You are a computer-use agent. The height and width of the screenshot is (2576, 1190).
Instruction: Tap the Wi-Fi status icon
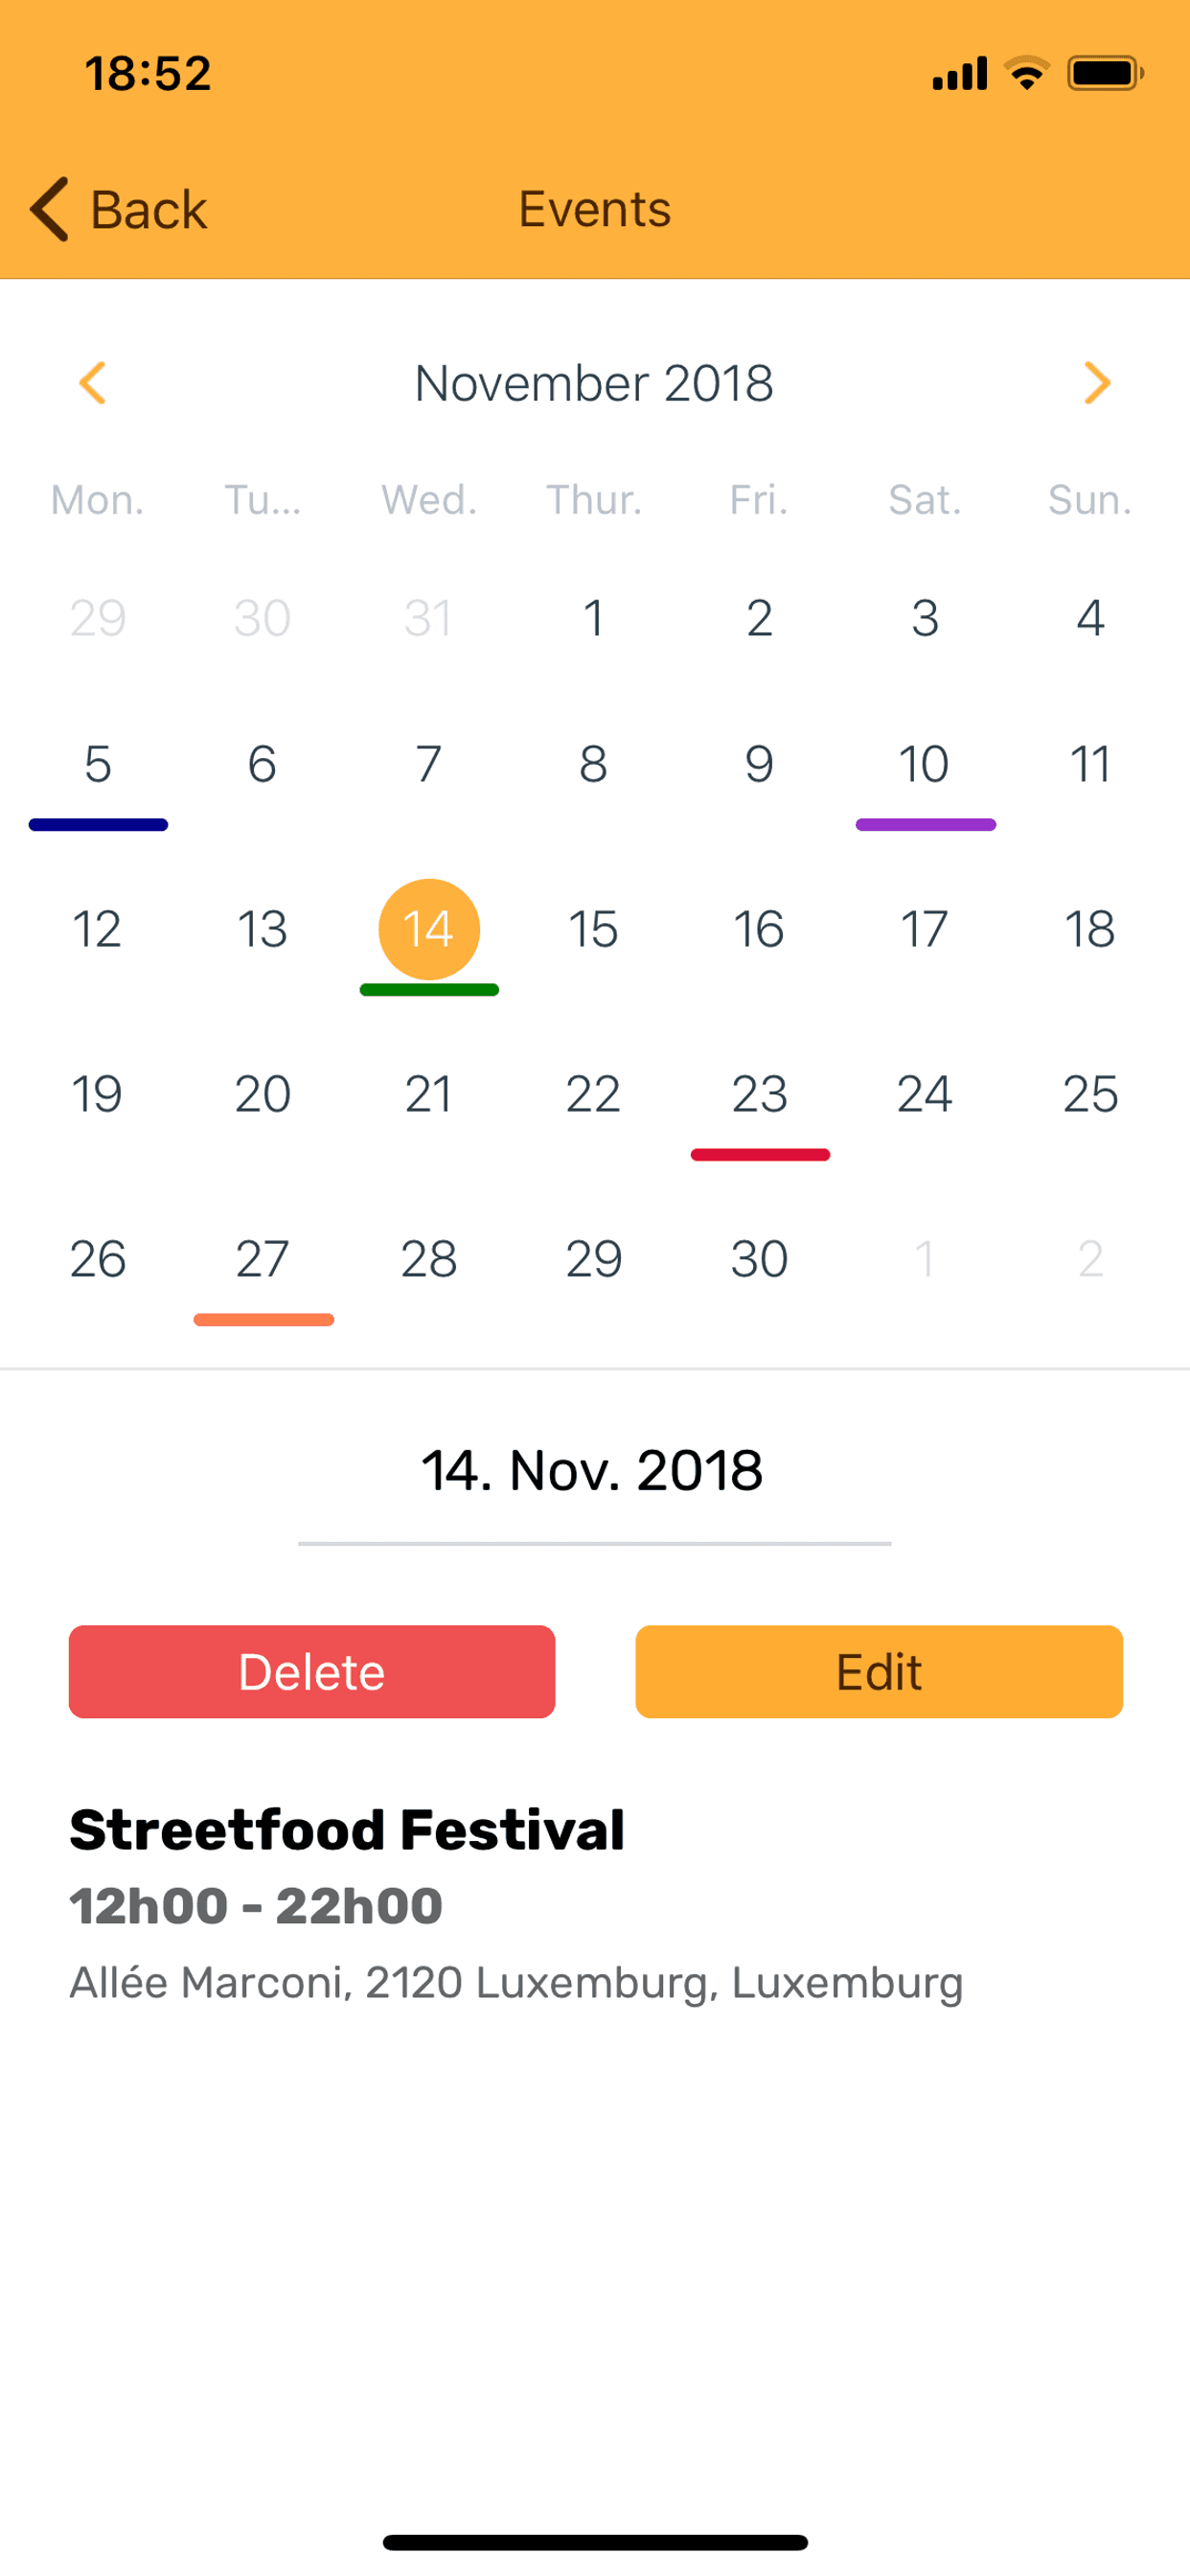(x=1026, y=73)
